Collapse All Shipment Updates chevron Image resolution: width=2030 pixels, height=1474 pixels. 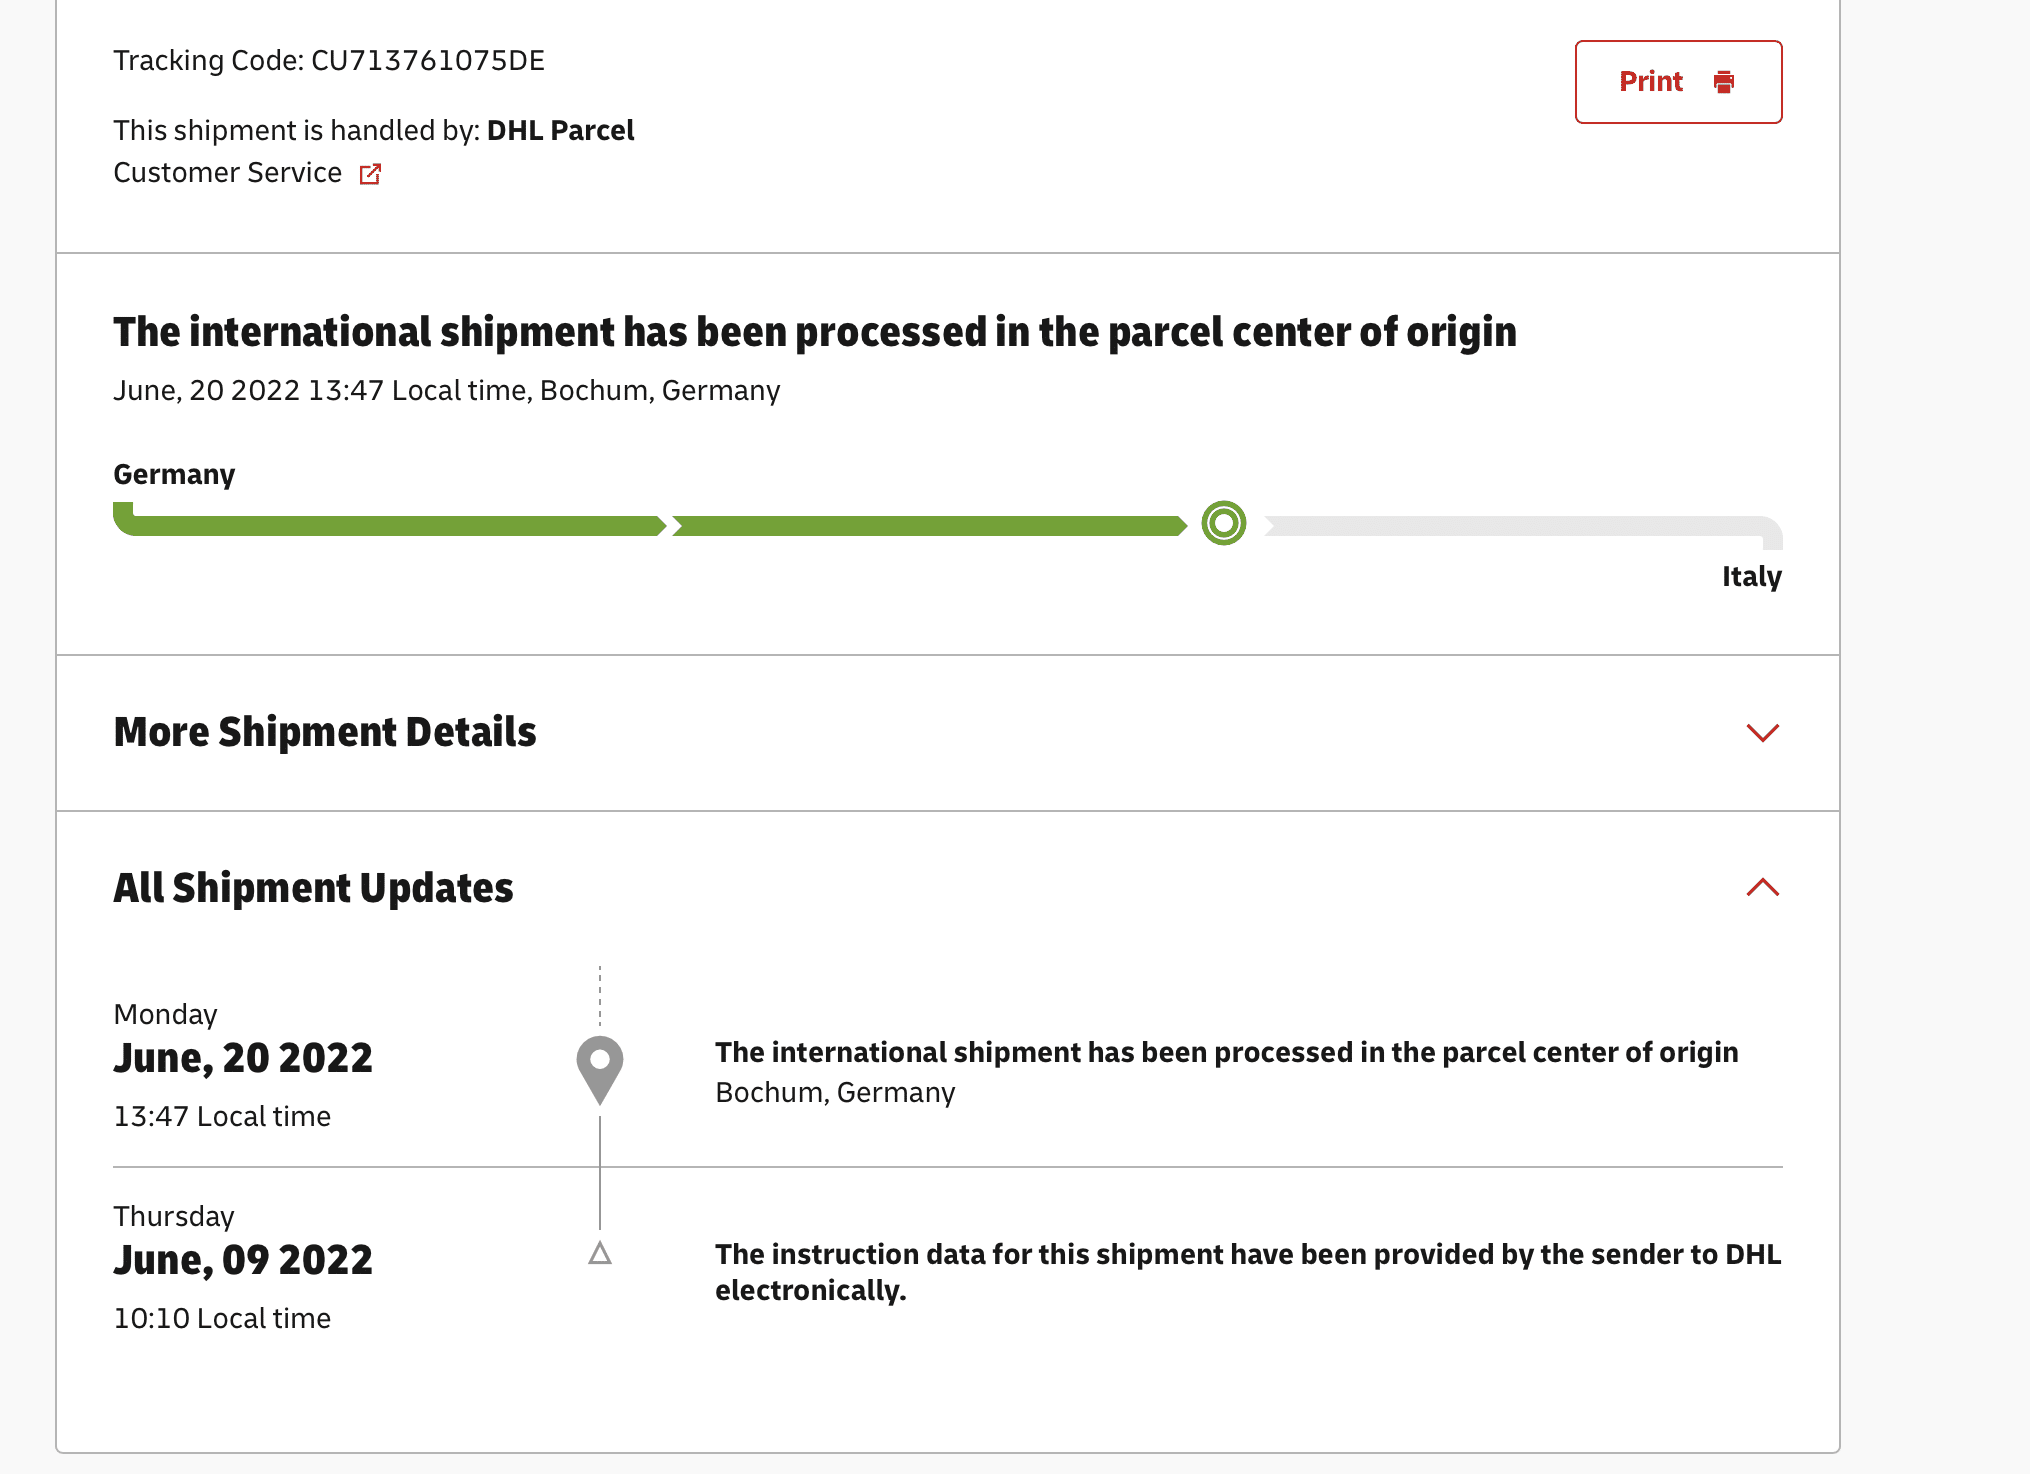(x=1762, y=887)
